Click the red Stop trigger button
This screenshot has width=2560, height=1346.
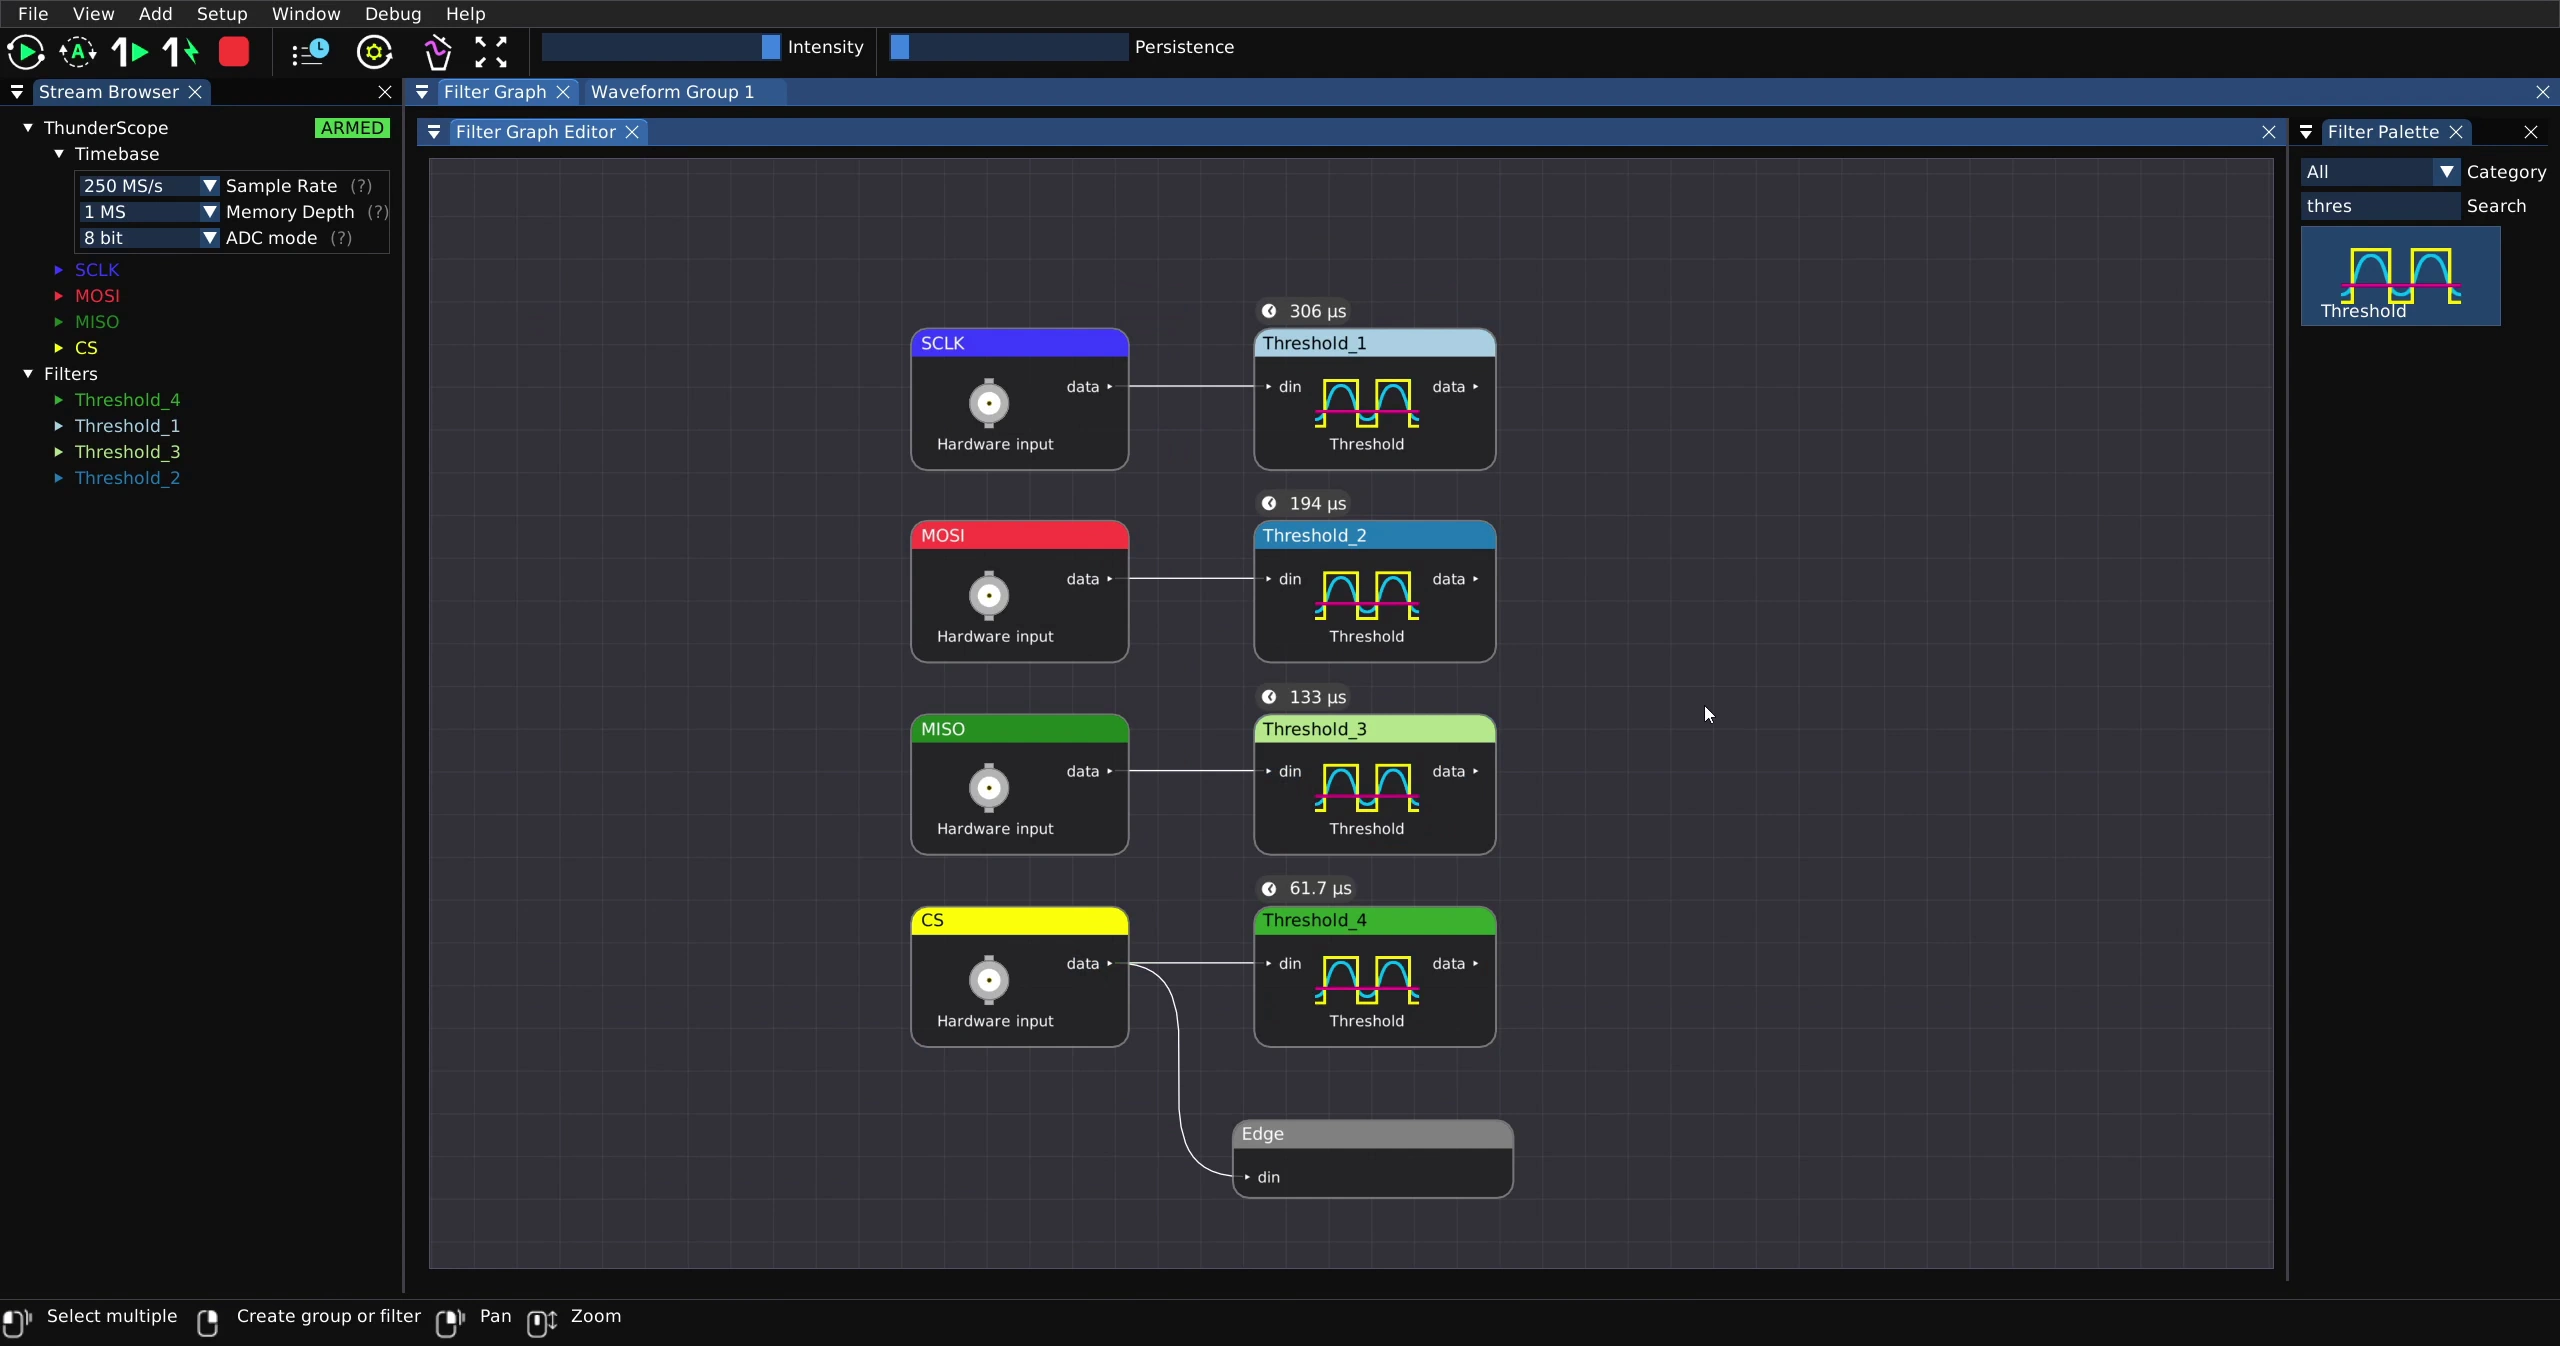(234, 52)
